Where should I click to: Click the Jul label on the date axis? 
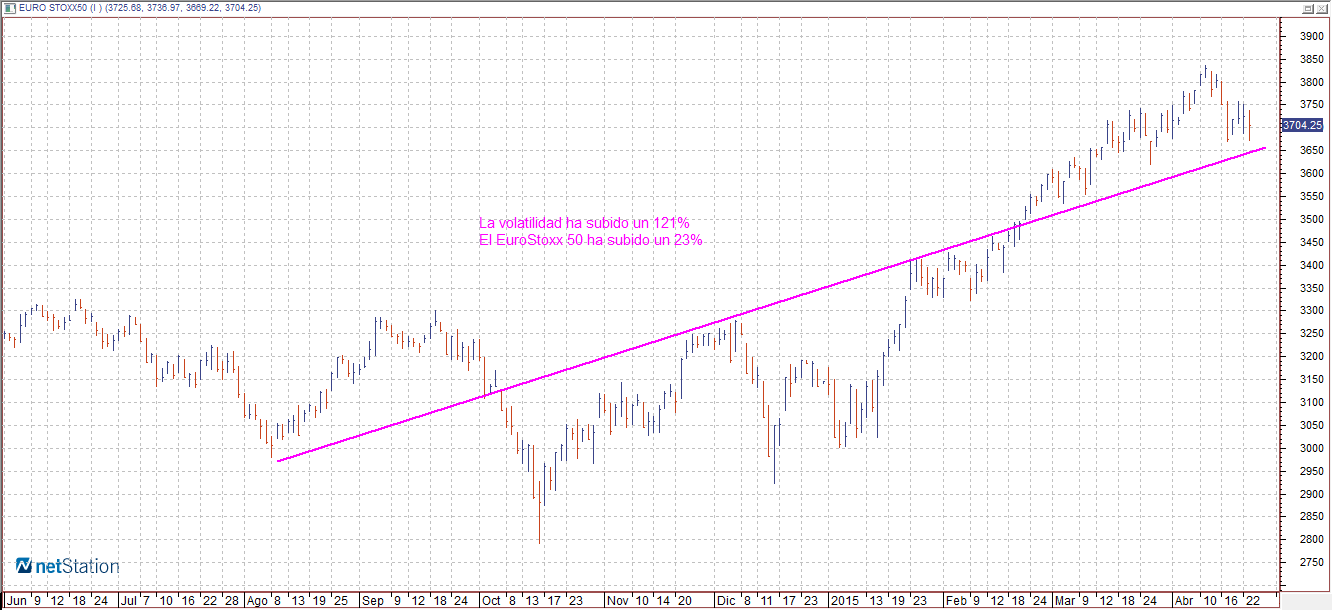129,601
